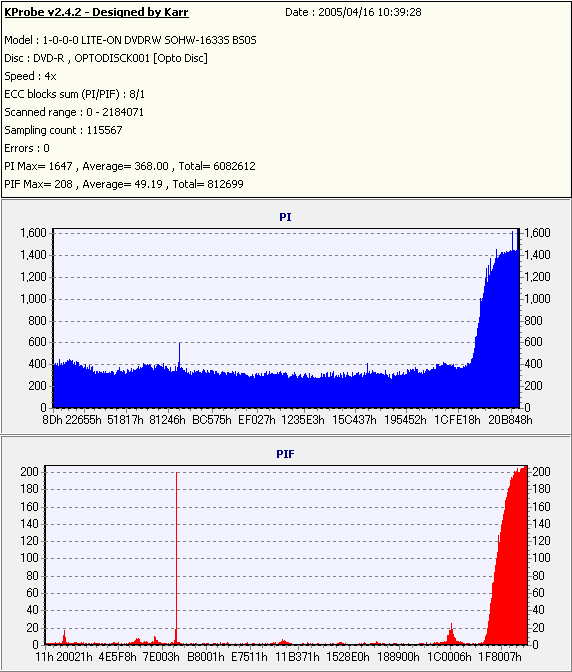Click the PI chart title
The height and width of the screenshot is (672, 572).
click(x=285, y=217)
